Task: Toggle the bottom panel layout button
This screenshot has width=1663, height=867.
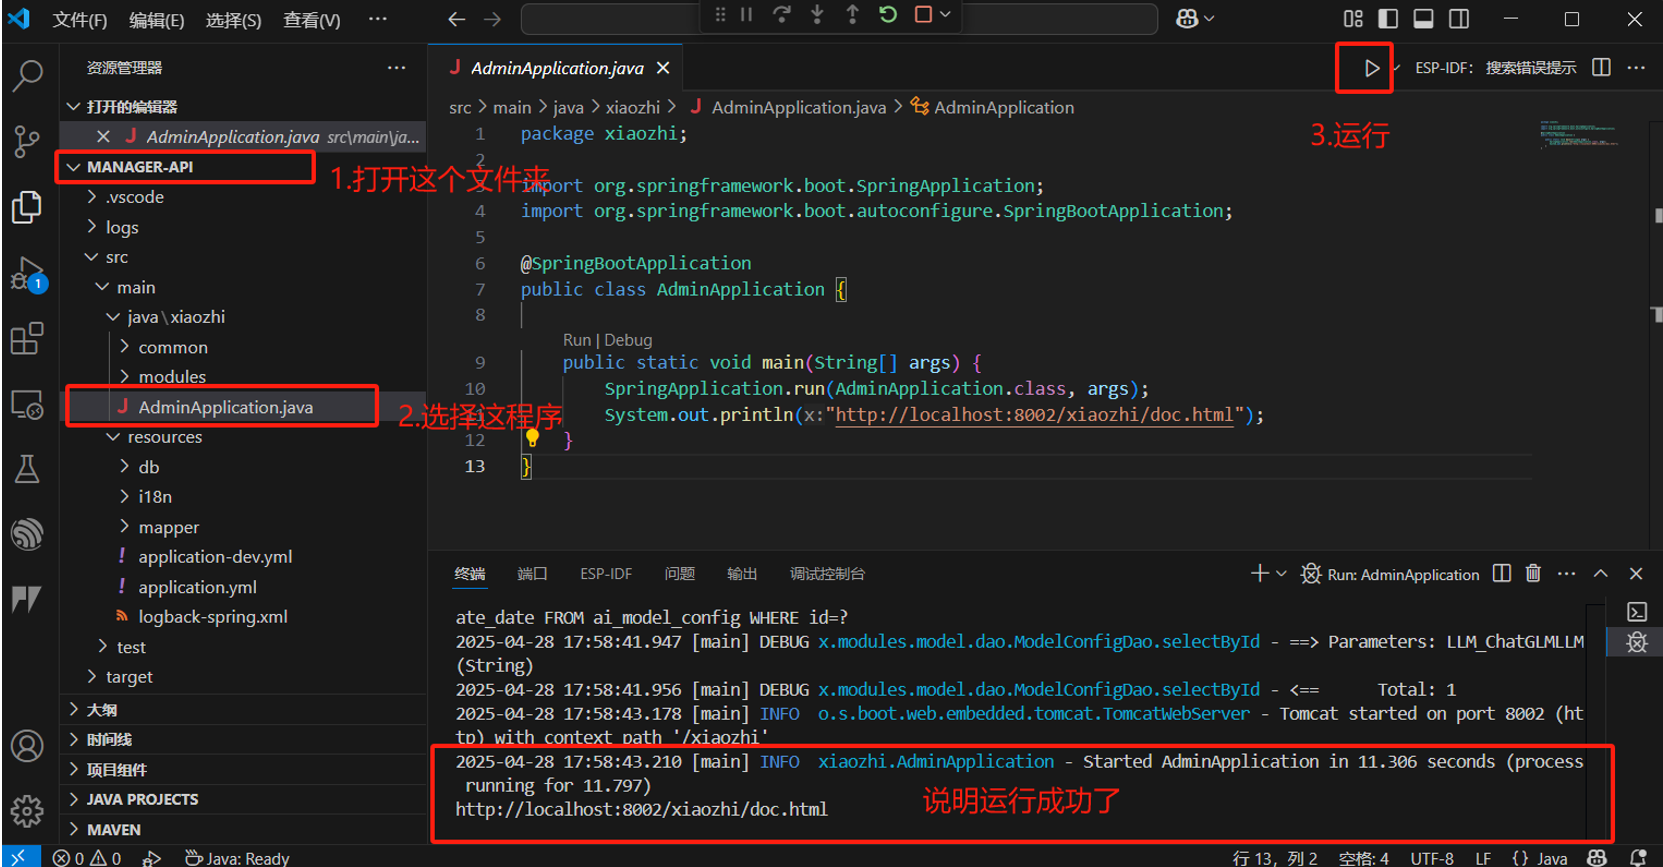Action: (x=1423, y=18)
